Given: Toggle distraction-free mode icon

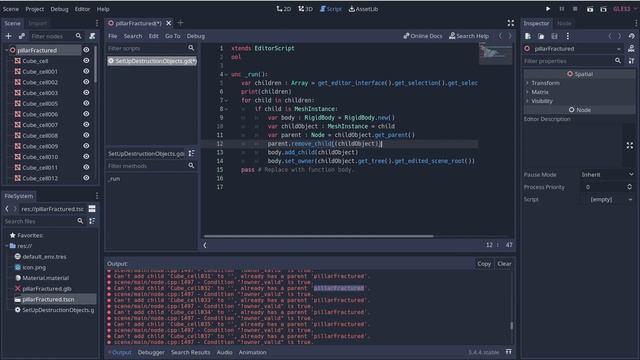Looking at the screenshot, I should (x=511, y=23).
